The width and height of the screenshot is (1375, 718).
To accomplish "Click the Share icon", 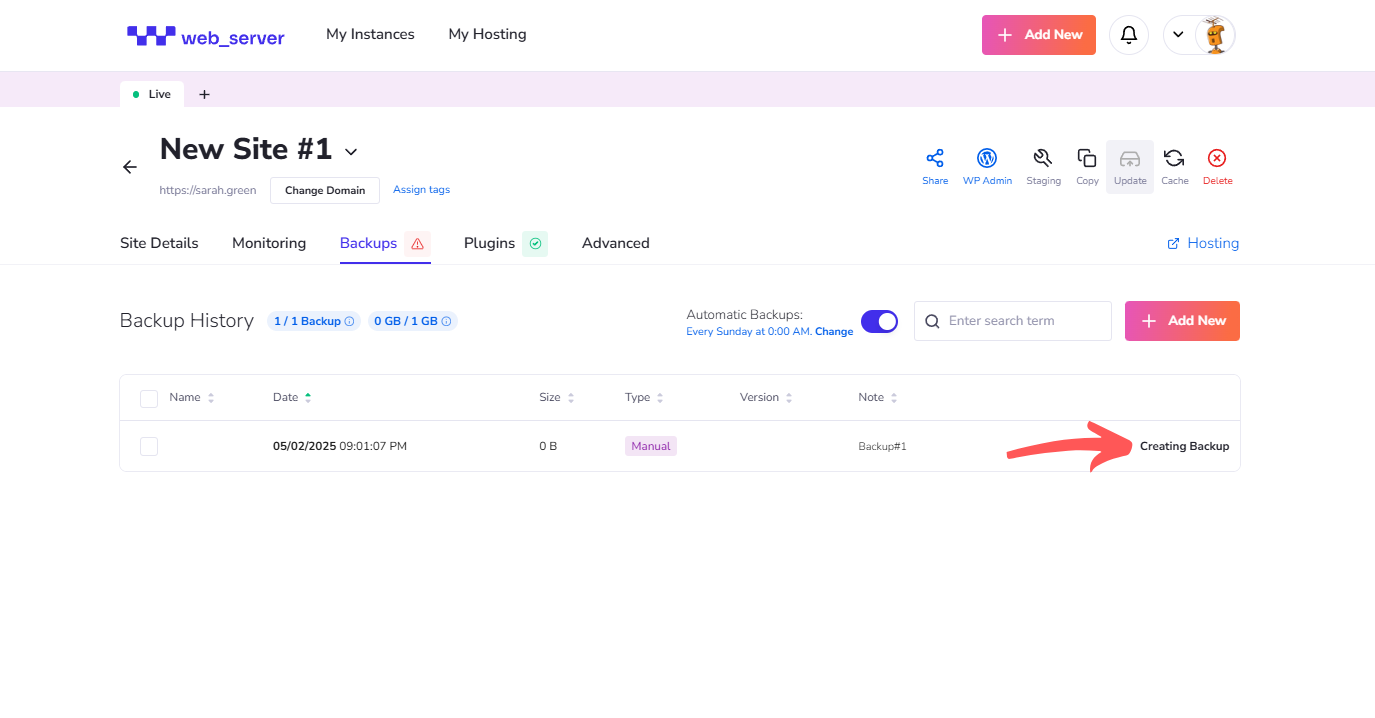I will point(935,159).
